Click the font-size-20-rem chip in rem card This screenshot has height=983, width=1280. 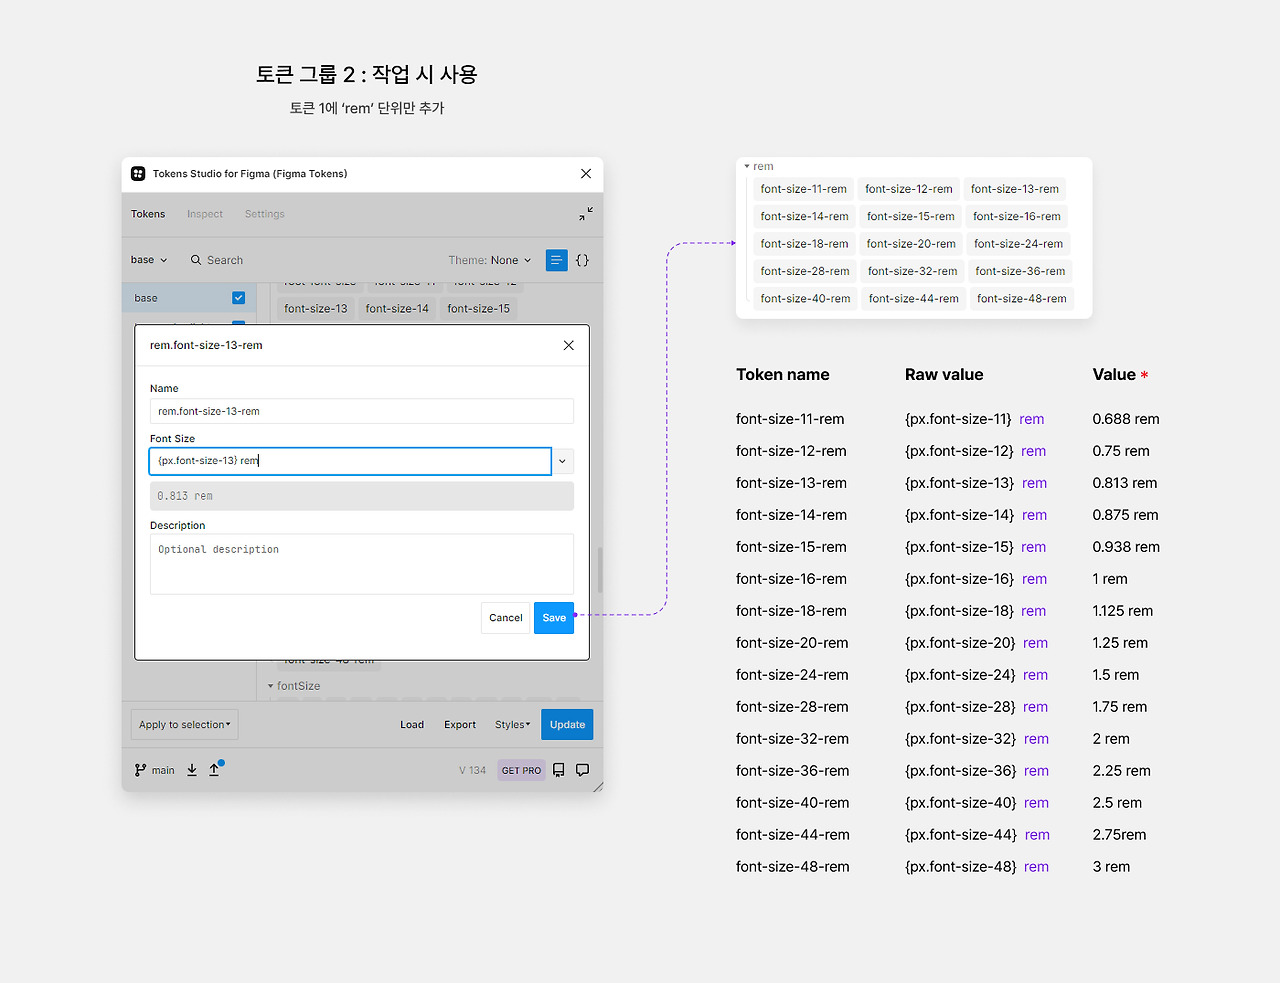911,244
